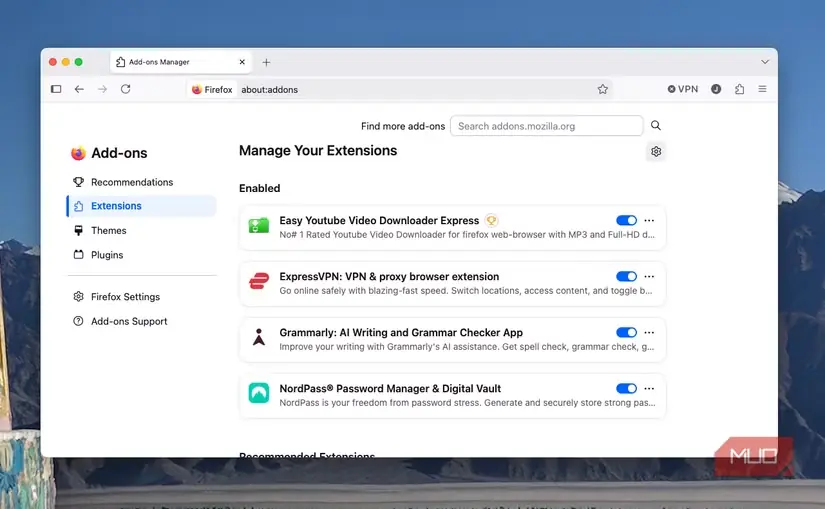This screenshot has width=825, height=509.
Task: Click the Extensions puzzle icon in the sidebar
Action: coord(78,206)
